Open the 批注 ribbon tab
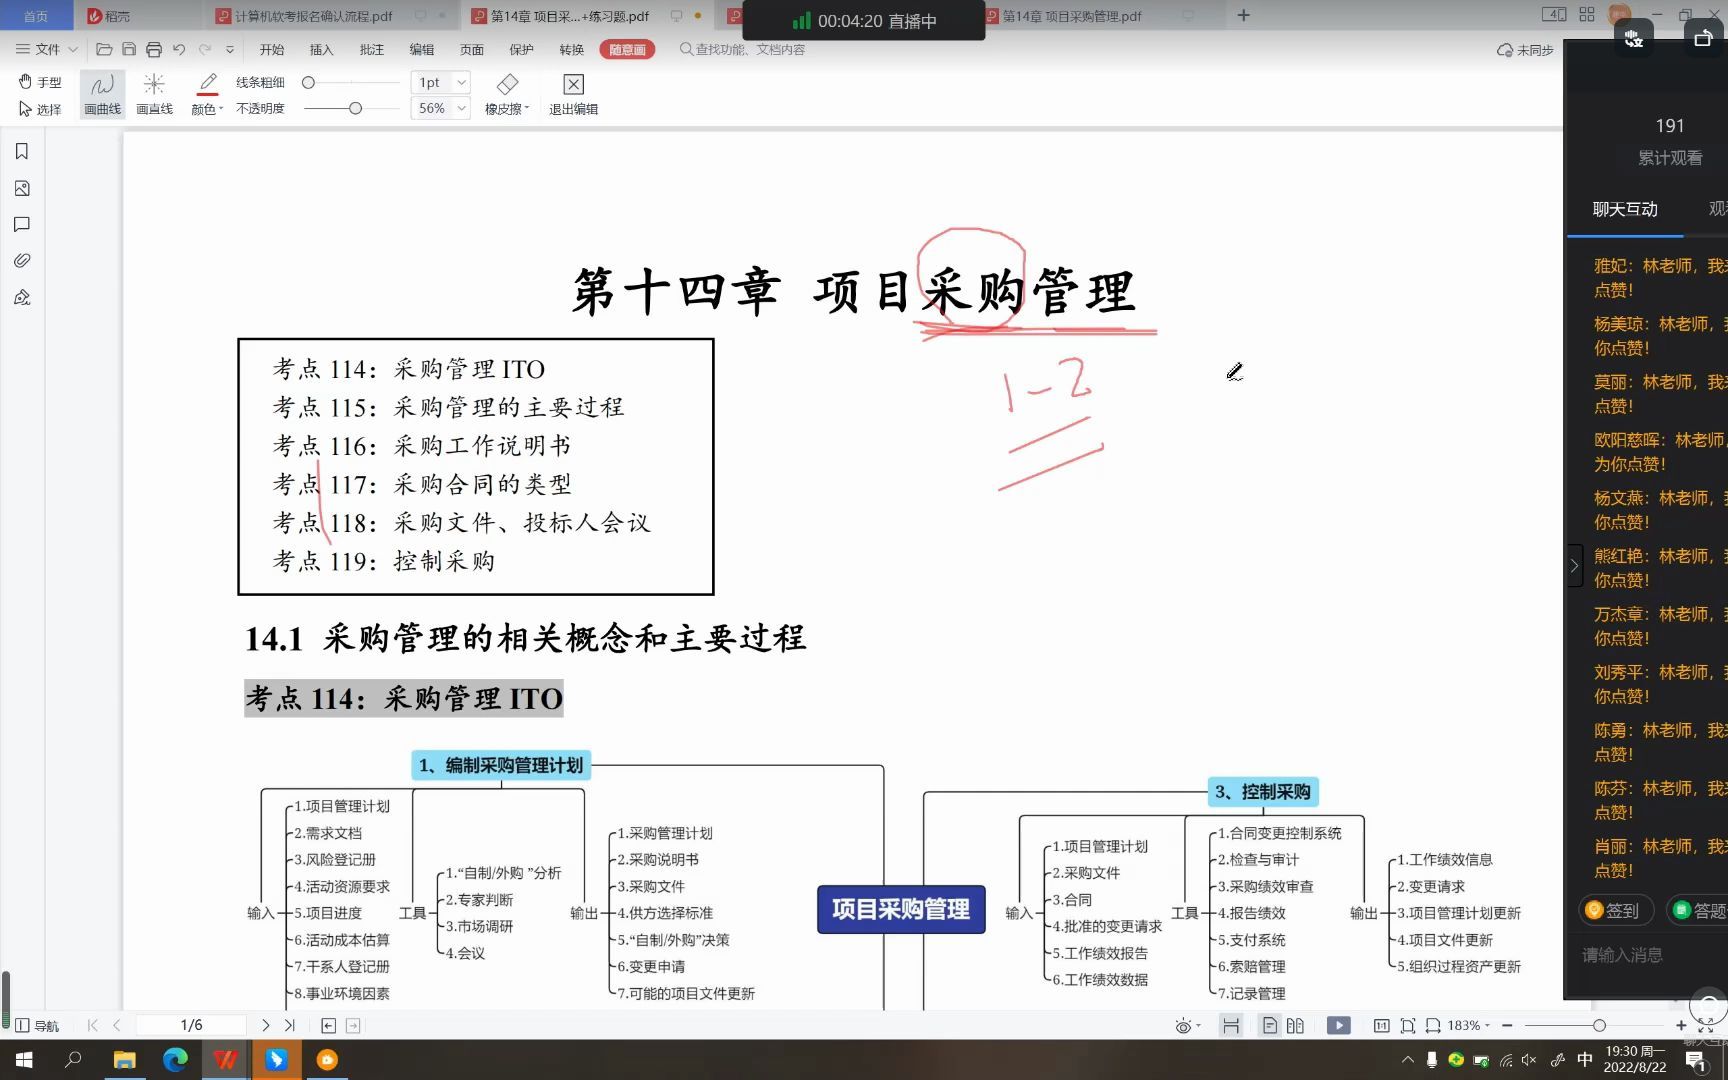 tap(372, 49)
